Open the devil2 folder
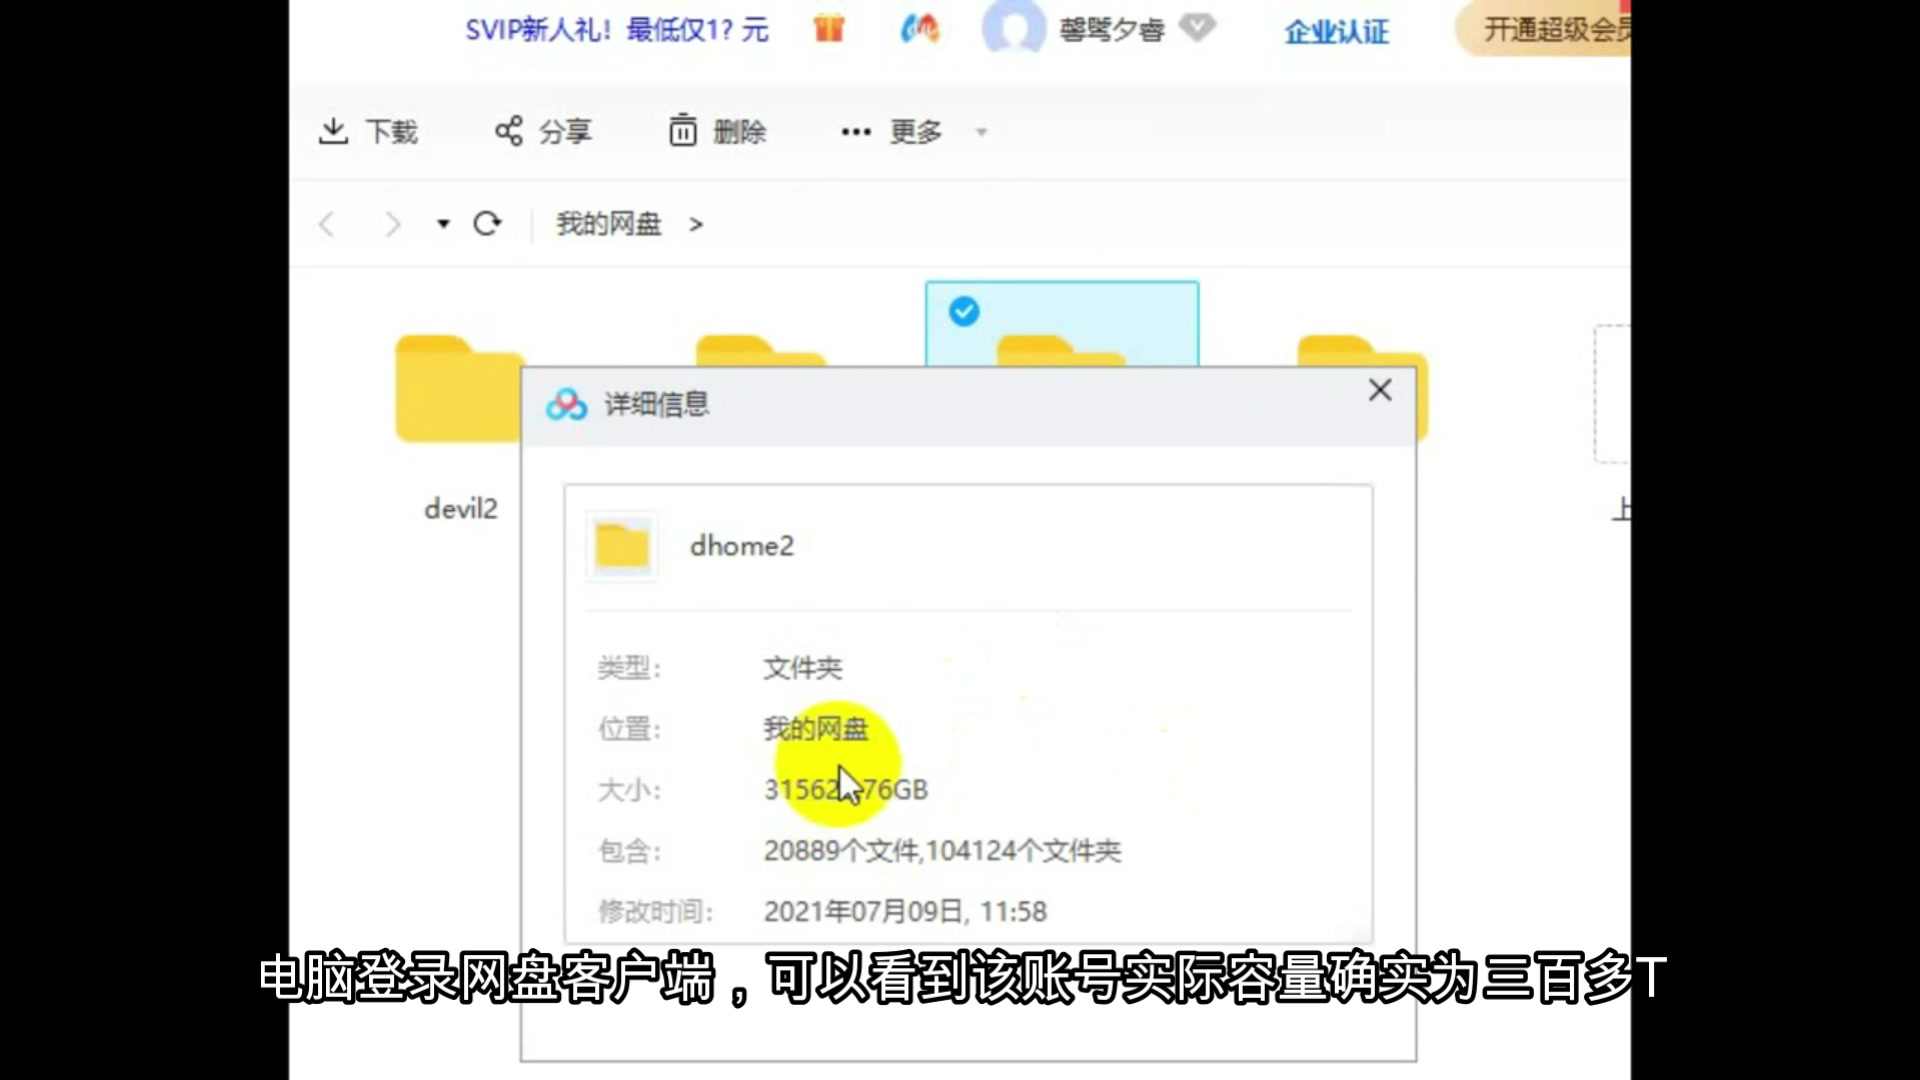Viewport: 1920px width, 1080px height. point(459,390)
